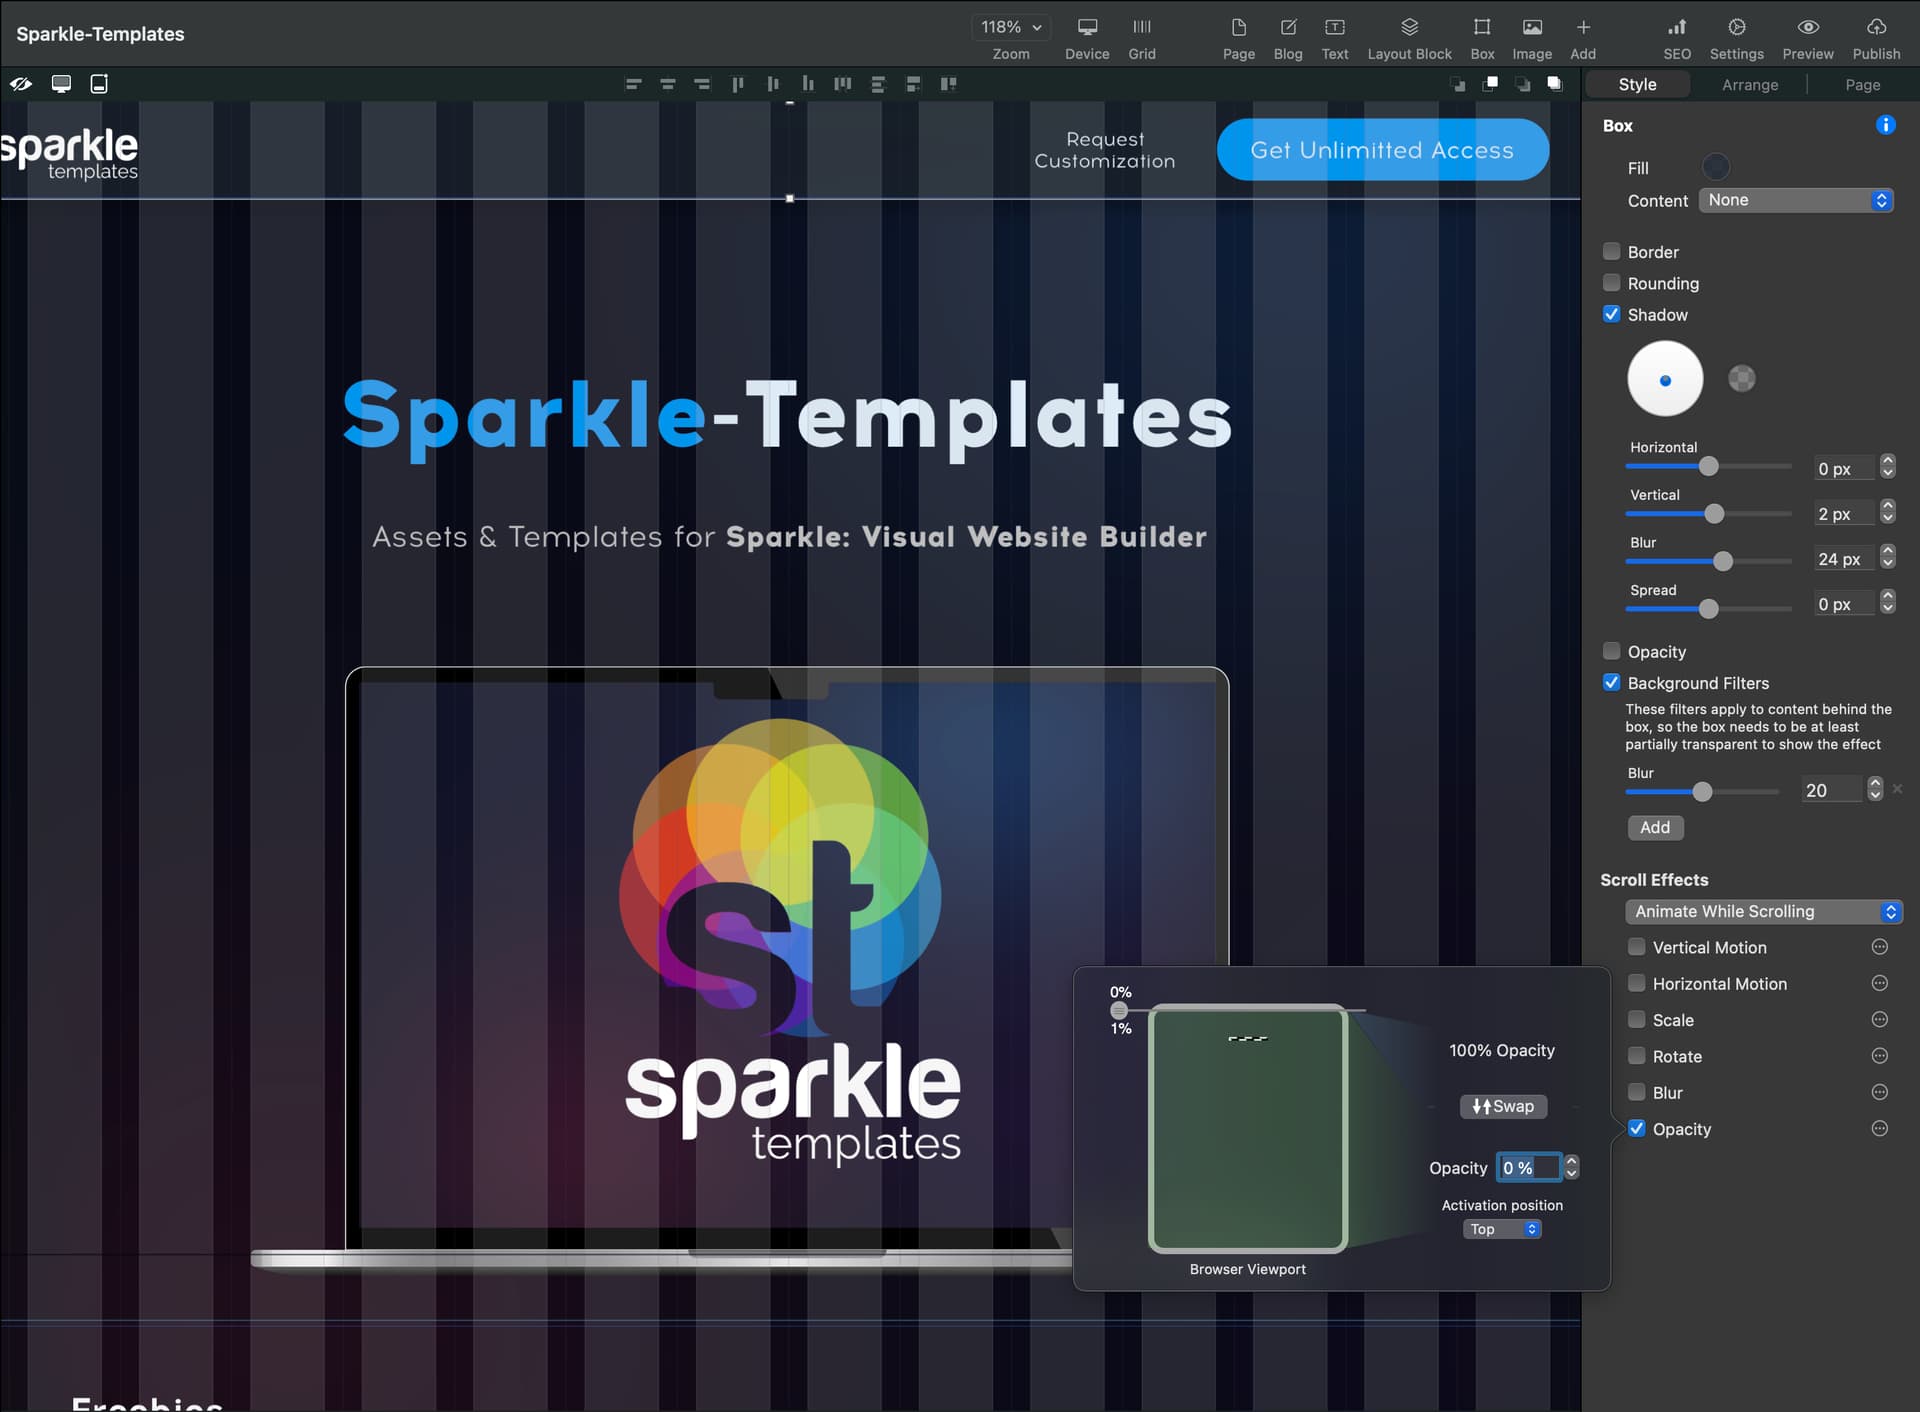1920x1412 pixels.
Task: Open the Vertical Motion options circle icon
Action: point(1880,947)
